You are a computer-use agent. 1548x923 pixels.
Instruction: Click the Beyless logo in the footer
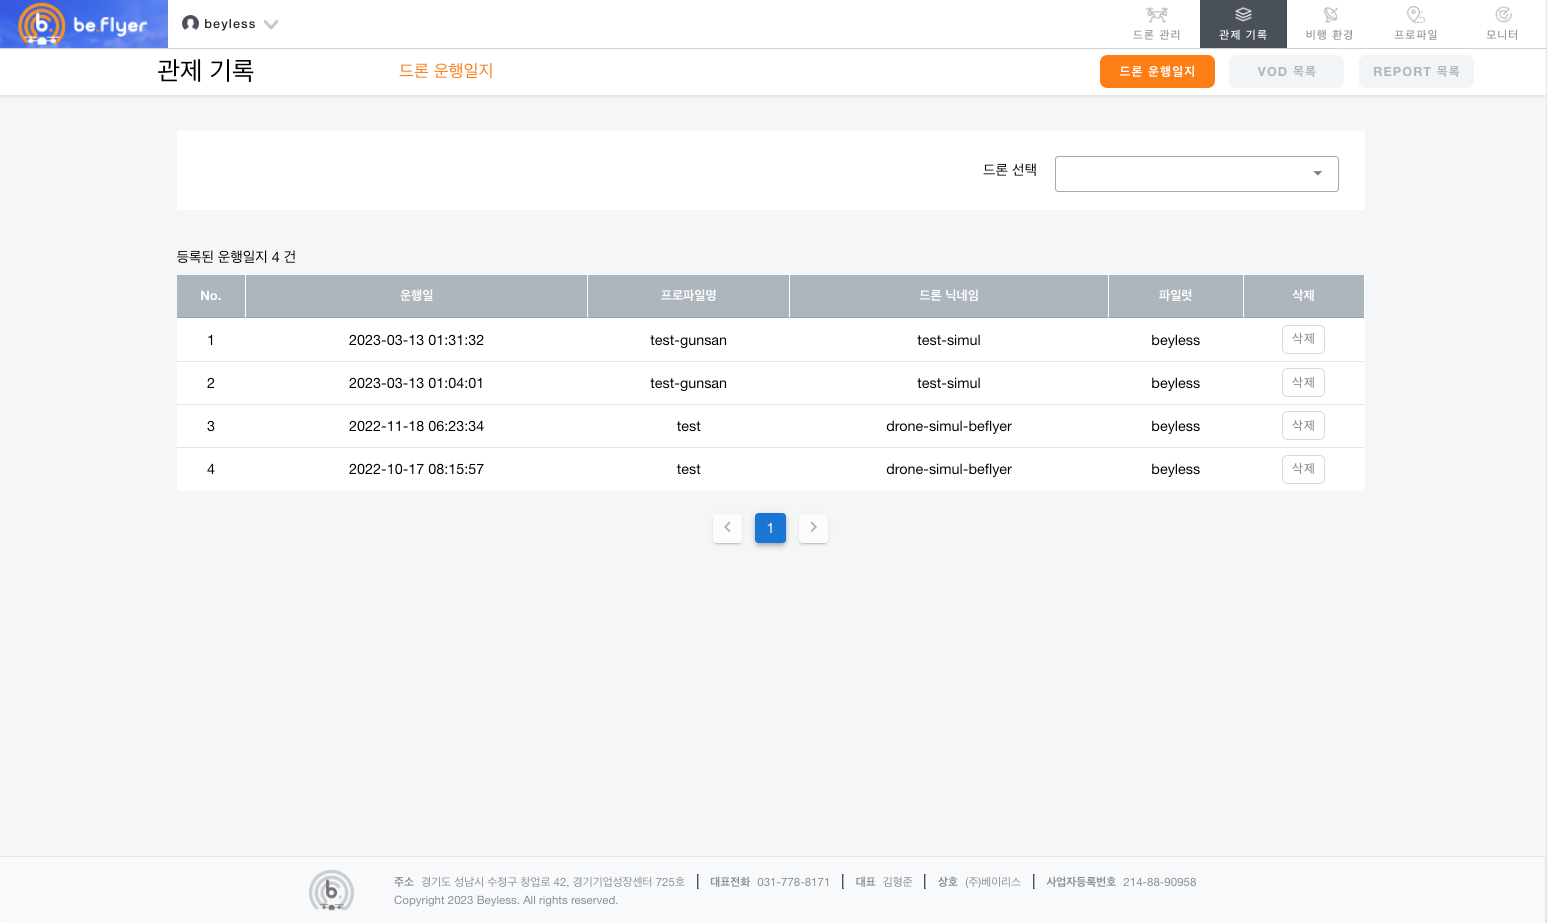point(332,890)
